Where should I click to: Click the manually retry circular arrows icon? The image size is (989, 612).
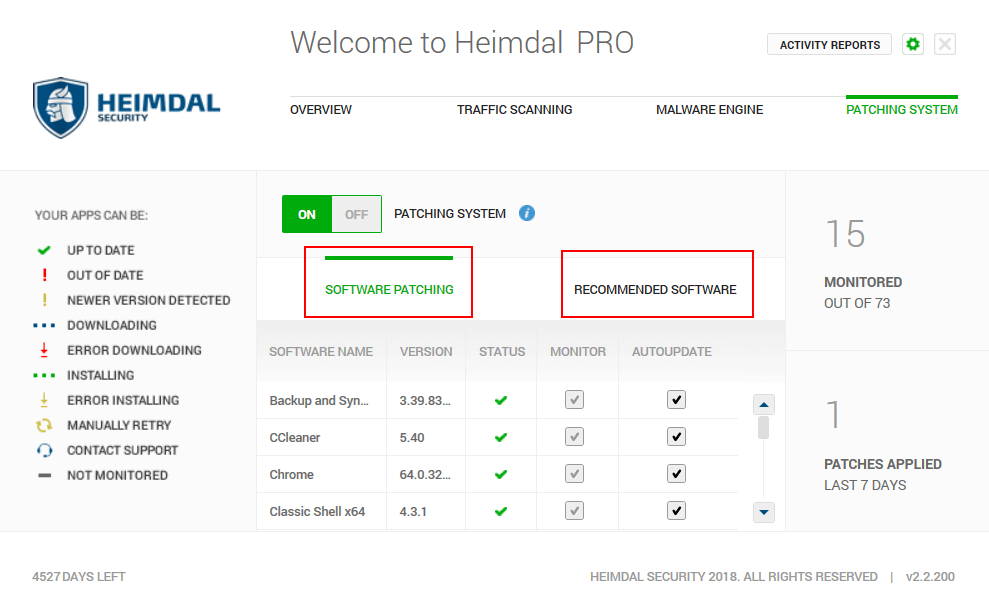[44, 425]
